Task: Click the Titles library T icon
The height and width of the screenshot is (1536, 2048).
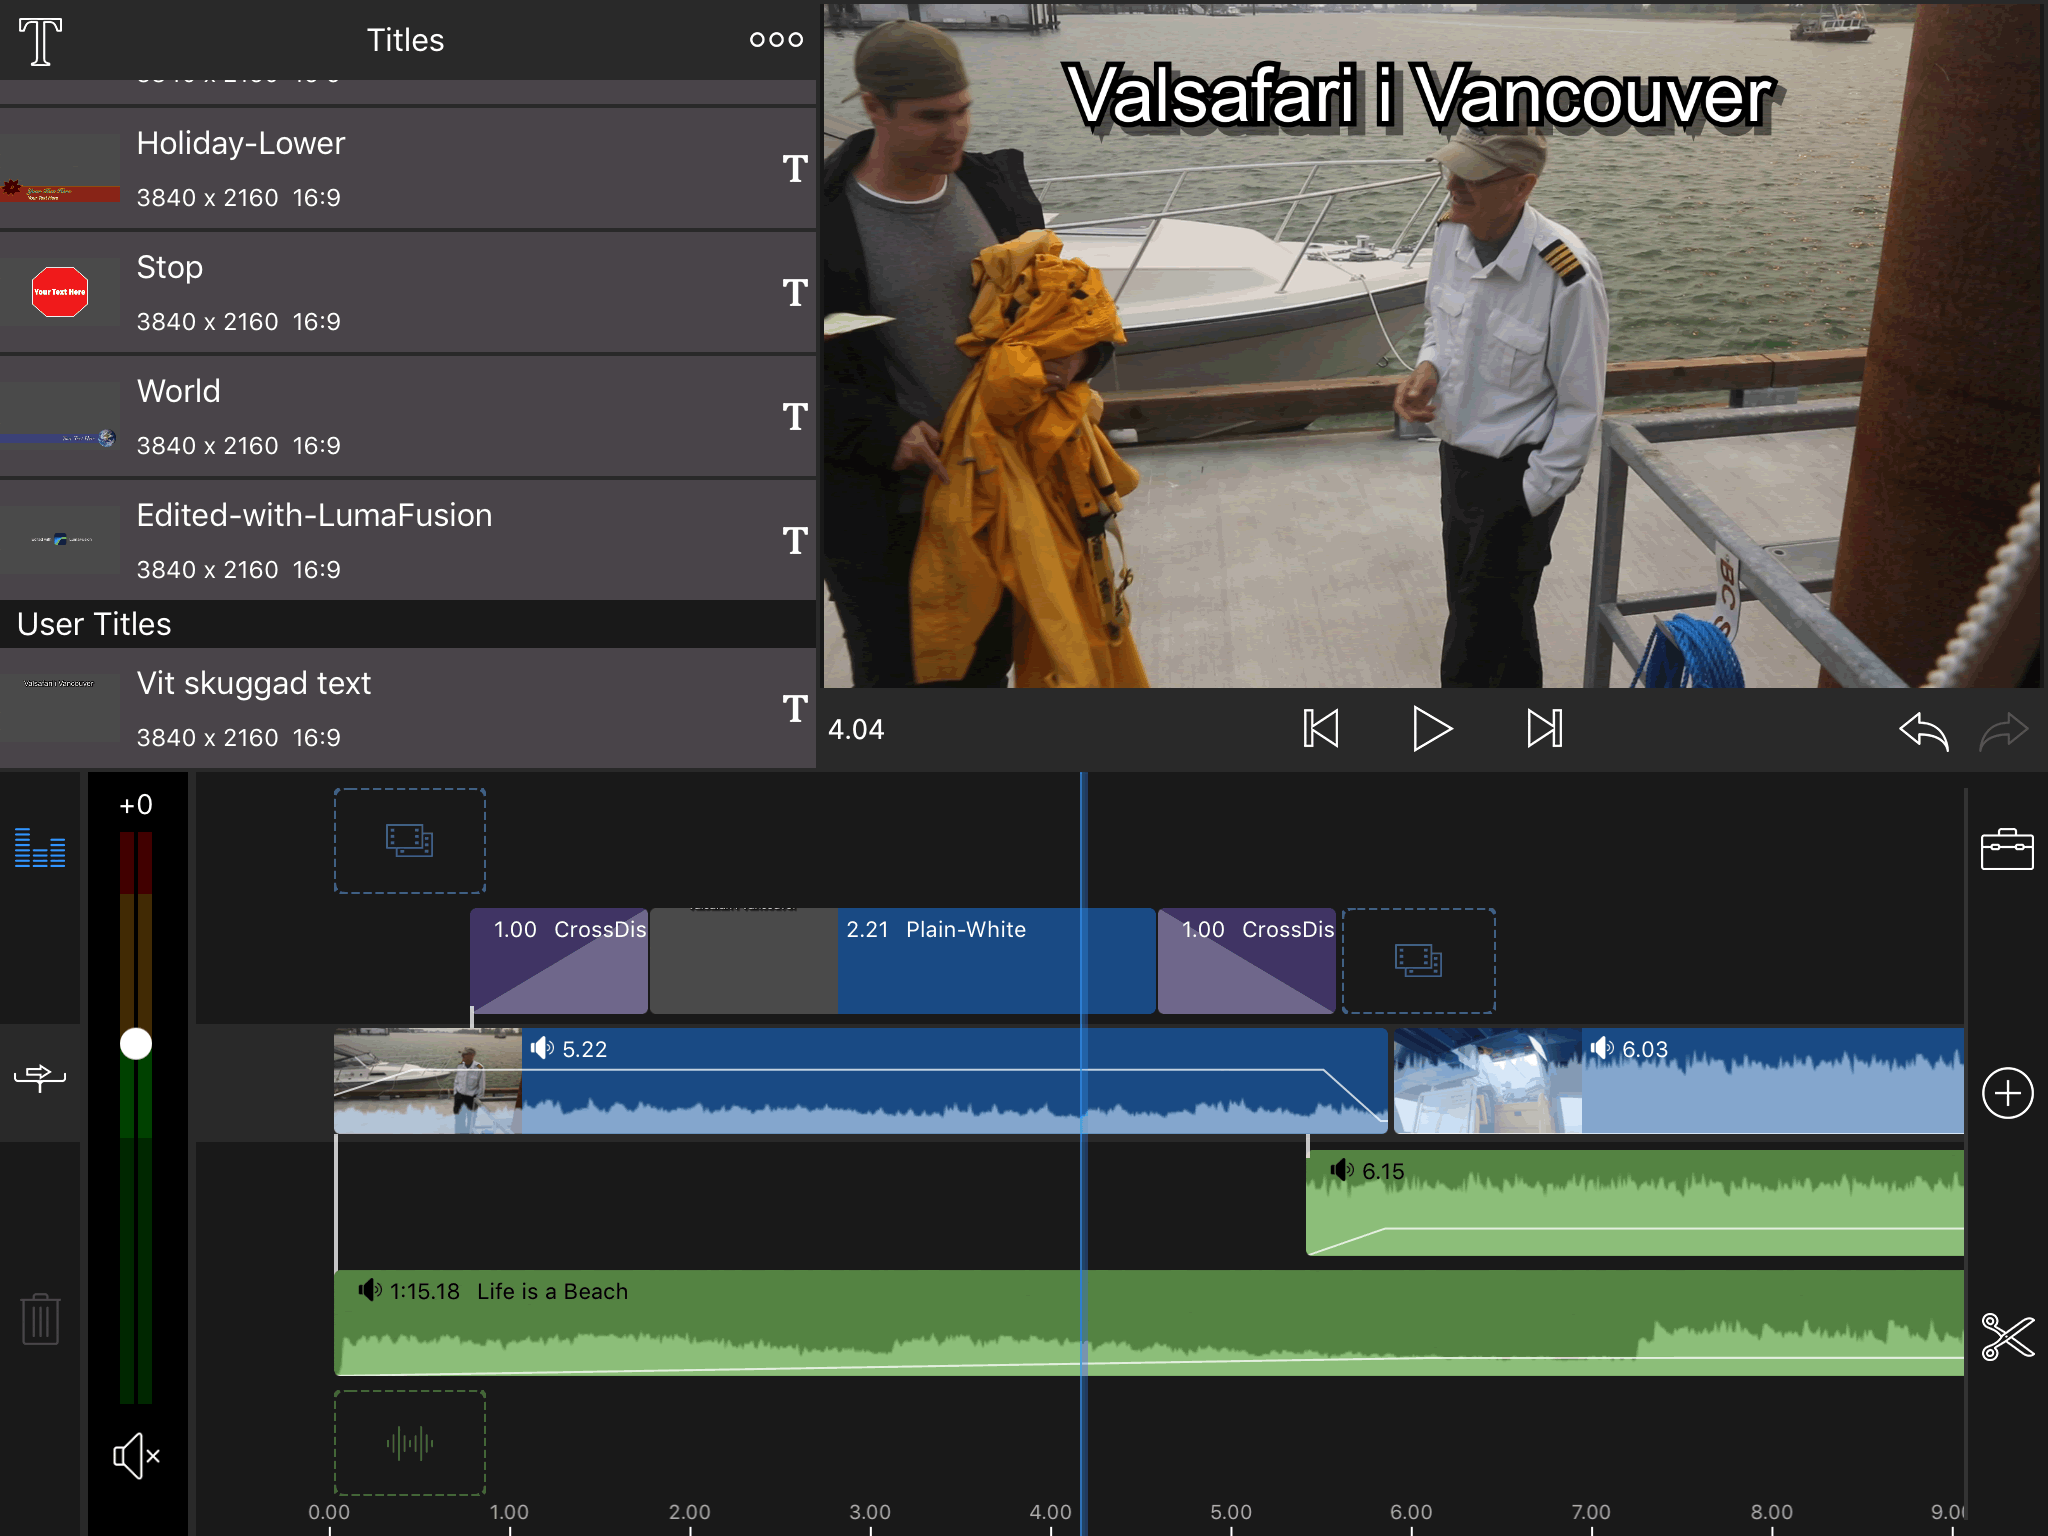Action: (40, 41)
